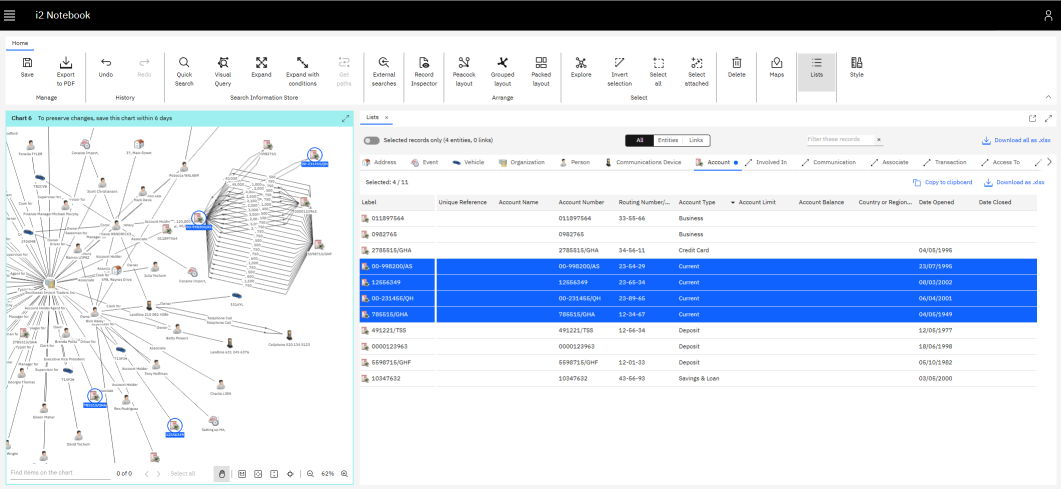Click the Find items on the chart field

(x=60, y=473)
